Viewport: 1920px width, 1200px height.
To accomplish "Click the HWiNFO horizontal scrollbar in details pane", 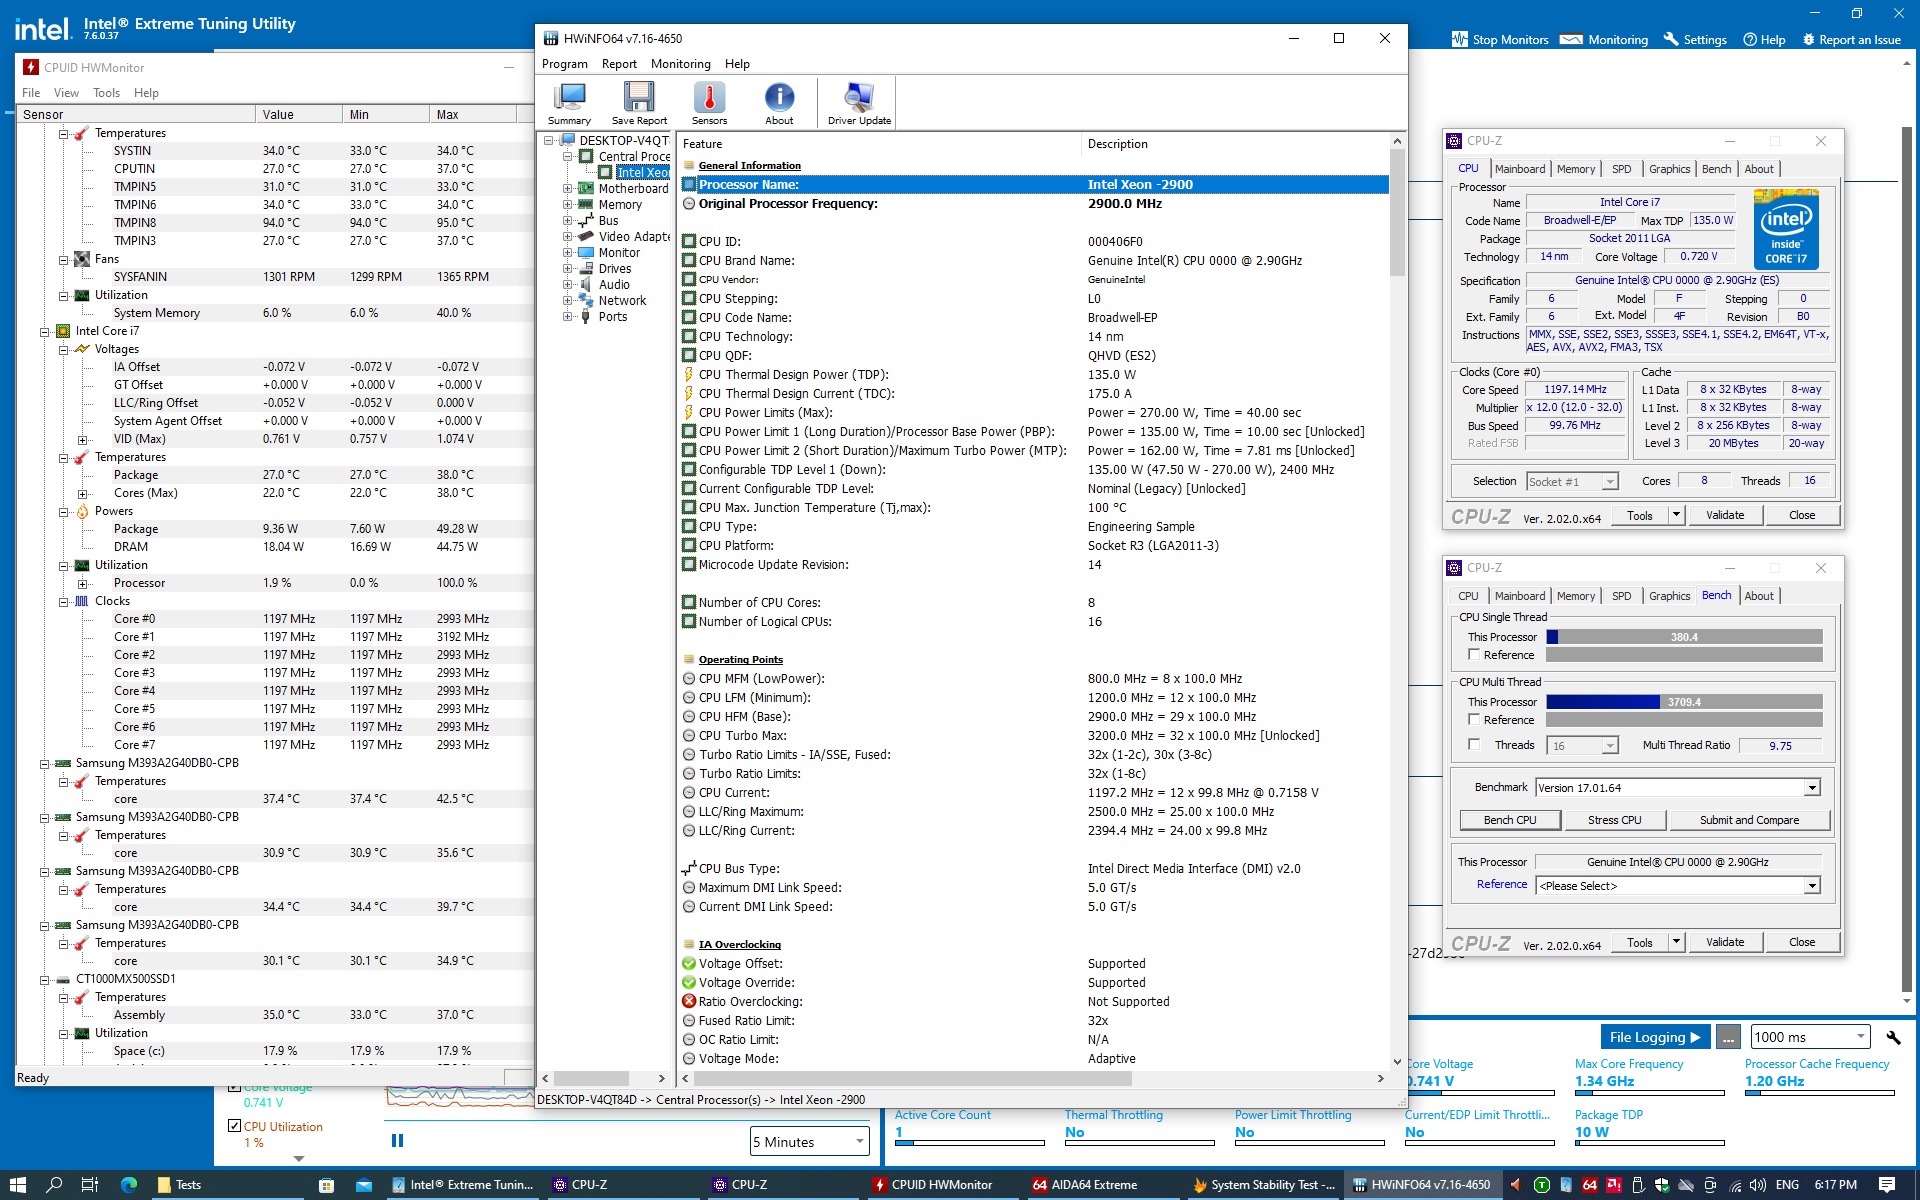I will [911, 1079].
